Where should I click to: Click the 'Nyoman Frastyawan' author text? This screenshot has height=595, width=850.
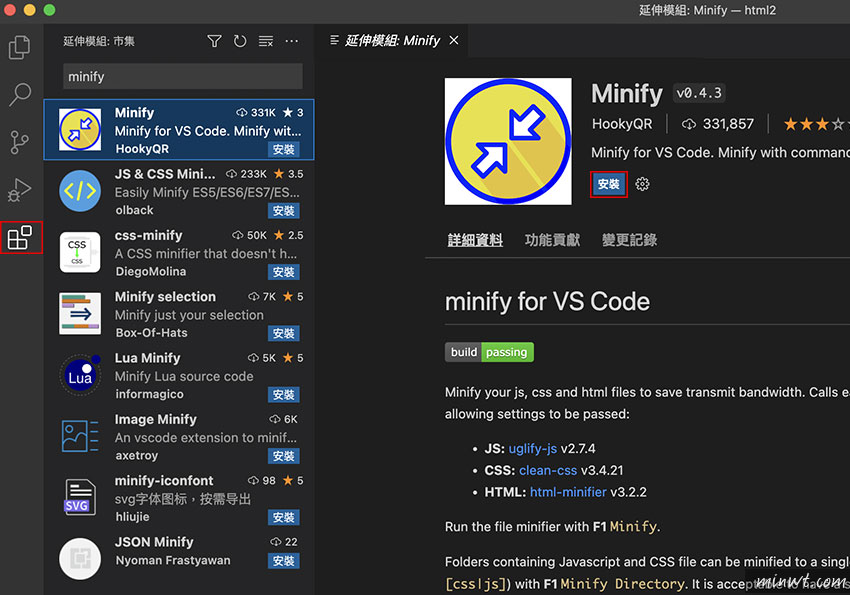173,560
